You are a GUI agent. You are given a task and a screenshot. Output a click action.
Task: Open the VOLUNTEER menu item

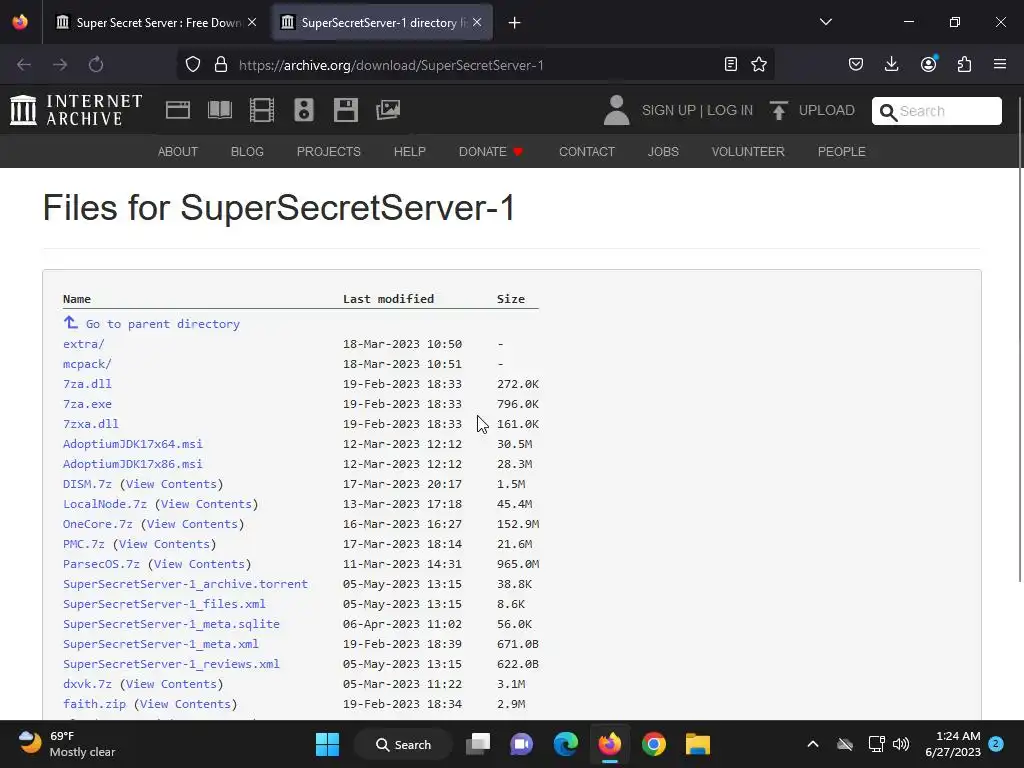pos(748,152)
